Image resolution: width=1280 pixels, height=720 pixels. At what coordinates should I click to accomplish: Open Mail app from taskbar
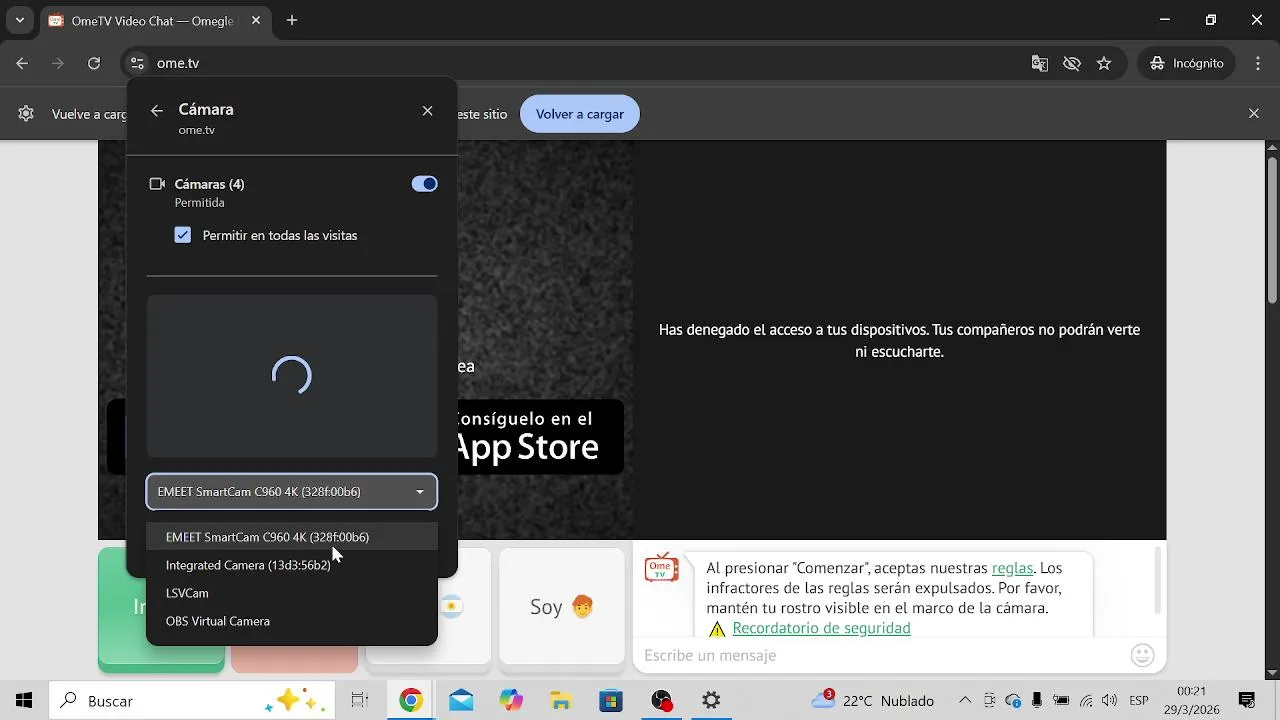coord(461,701)
